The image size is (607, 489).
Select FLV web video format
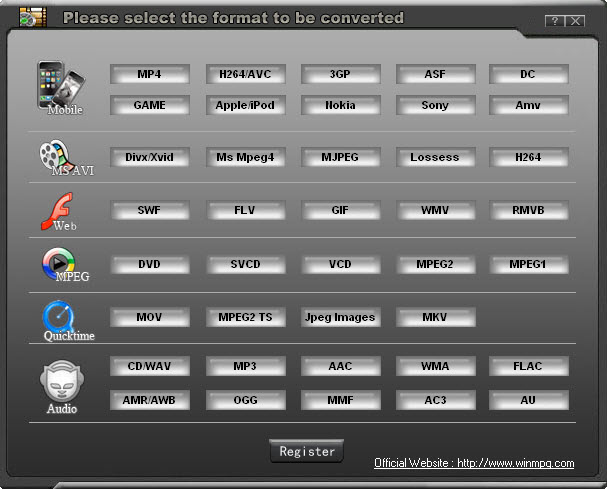[245, 211]
